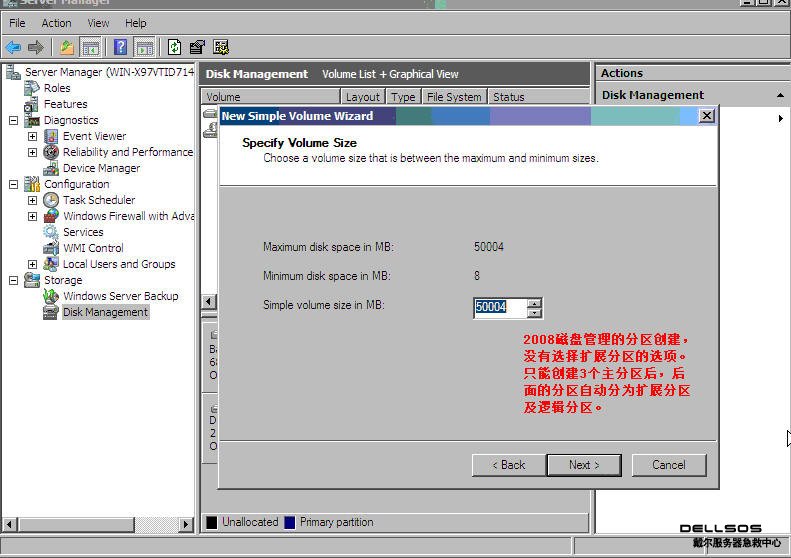Sort by Status column header
791x558 pixels.
(x=538, y=97)
